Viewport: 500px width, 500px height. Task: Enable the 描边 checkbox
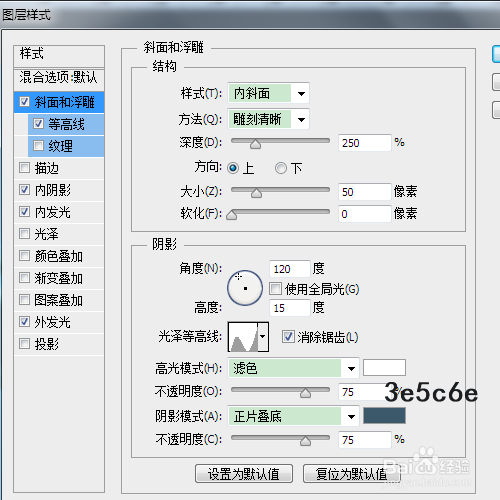tap(24, 168)
